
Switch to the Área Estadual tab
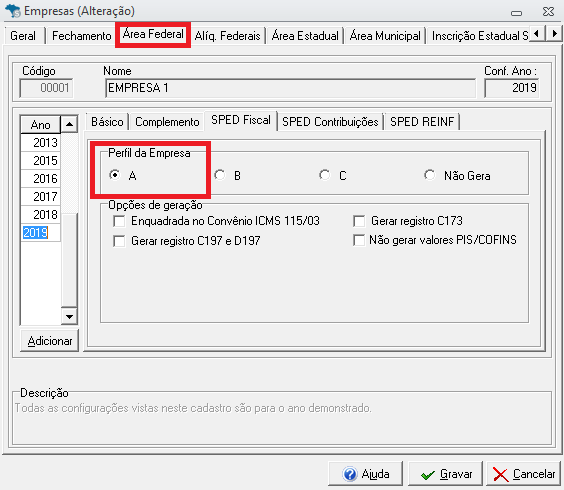coord(305,36)
